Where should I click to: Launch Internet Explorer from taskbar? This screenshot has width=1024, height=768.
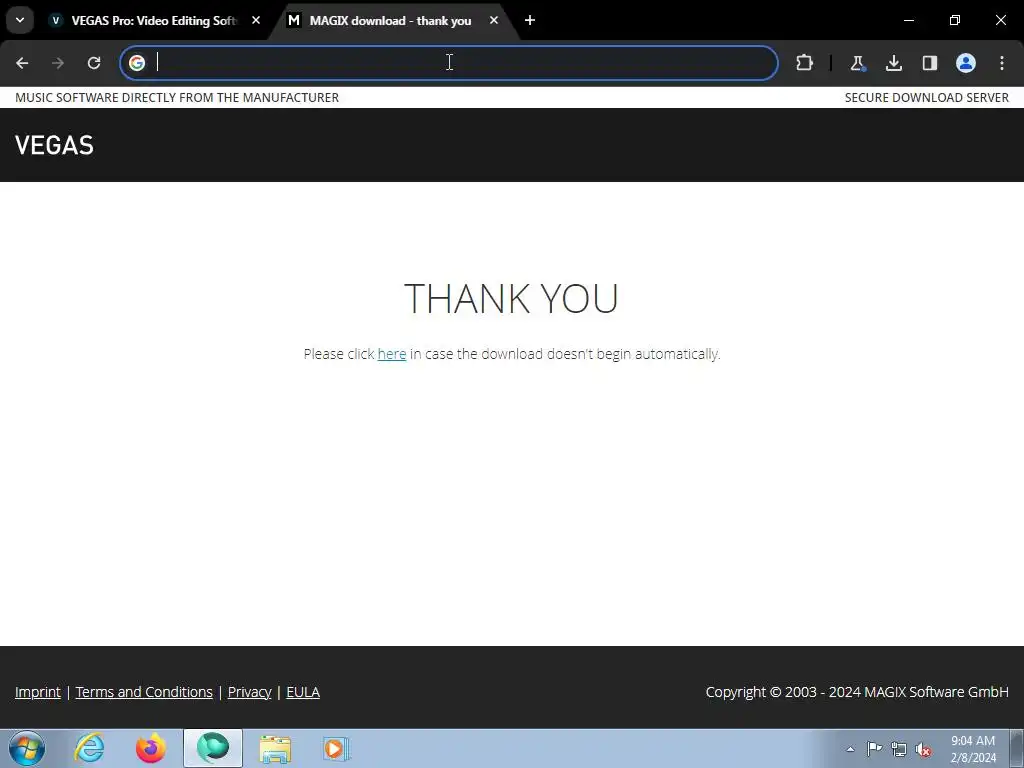[89, 748]
